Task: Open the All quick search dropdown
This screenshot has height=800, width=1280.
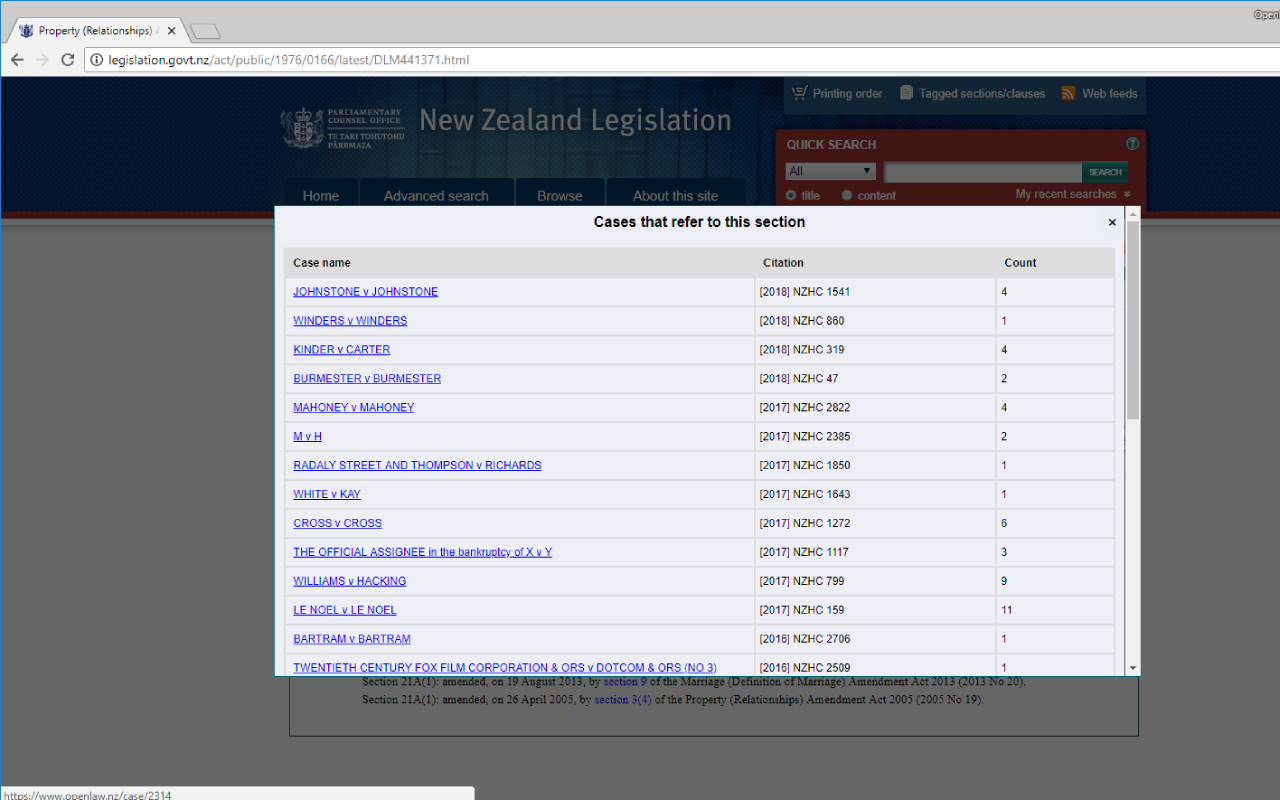Action: point(831,171)
